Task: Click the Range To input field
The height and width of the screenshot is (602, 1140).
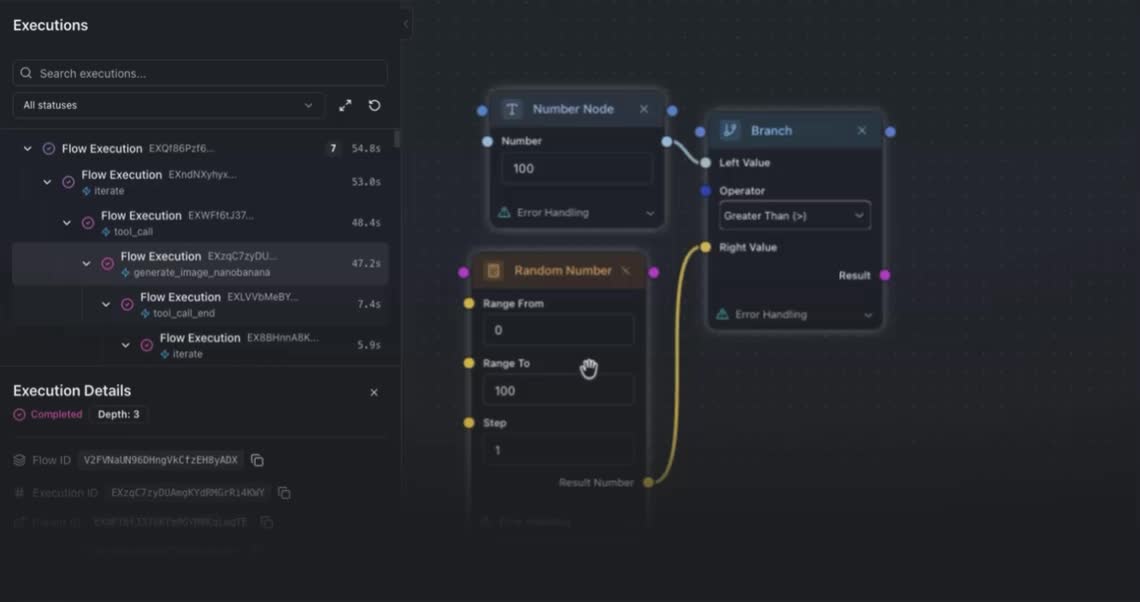Action: pyautogui.click(x=558, y=390)
